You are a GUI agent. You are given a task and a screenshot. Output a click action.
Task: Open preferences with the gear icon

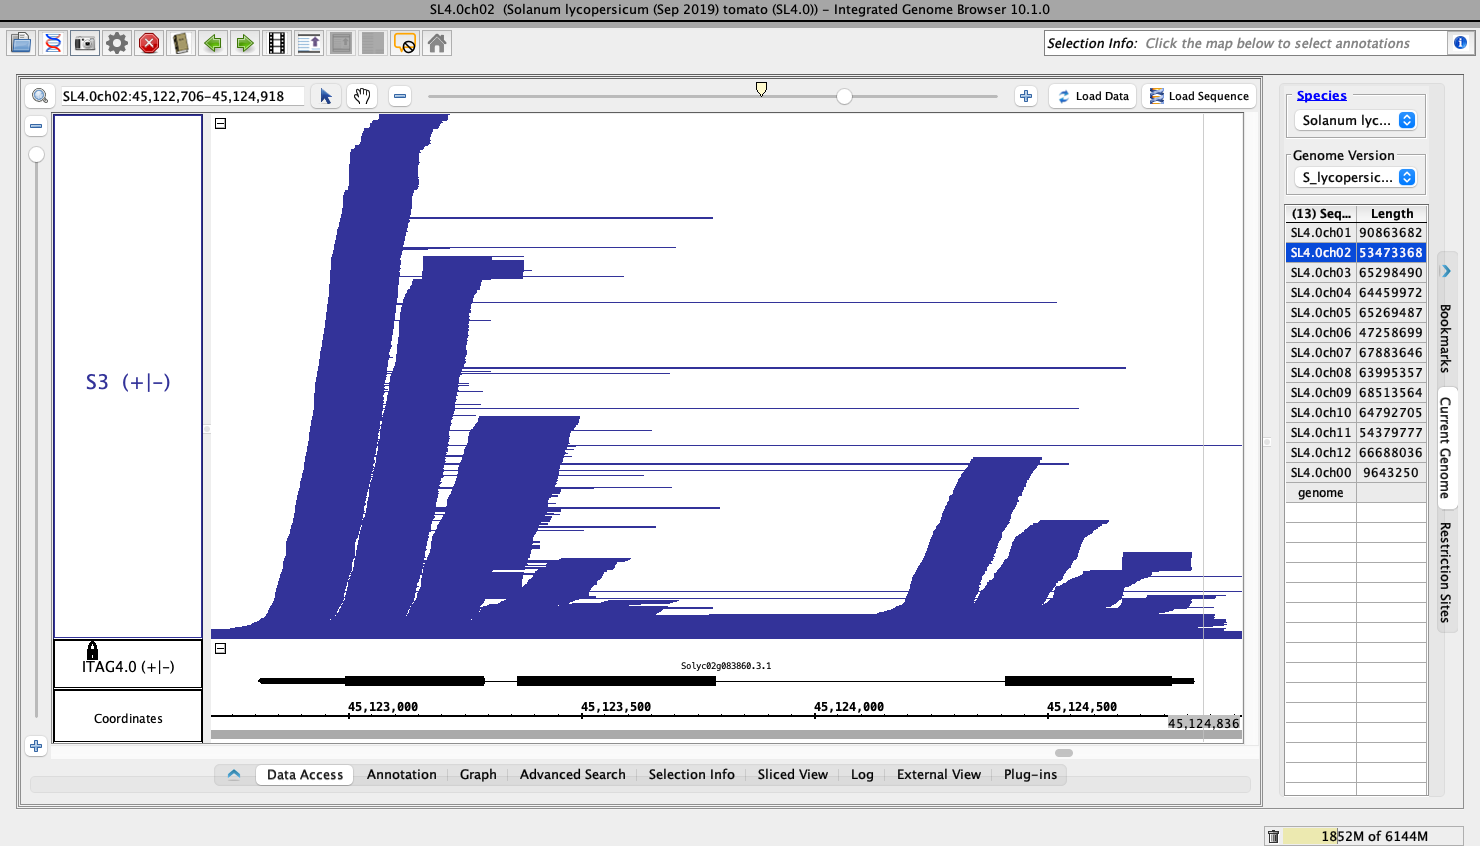click(117, 43)
